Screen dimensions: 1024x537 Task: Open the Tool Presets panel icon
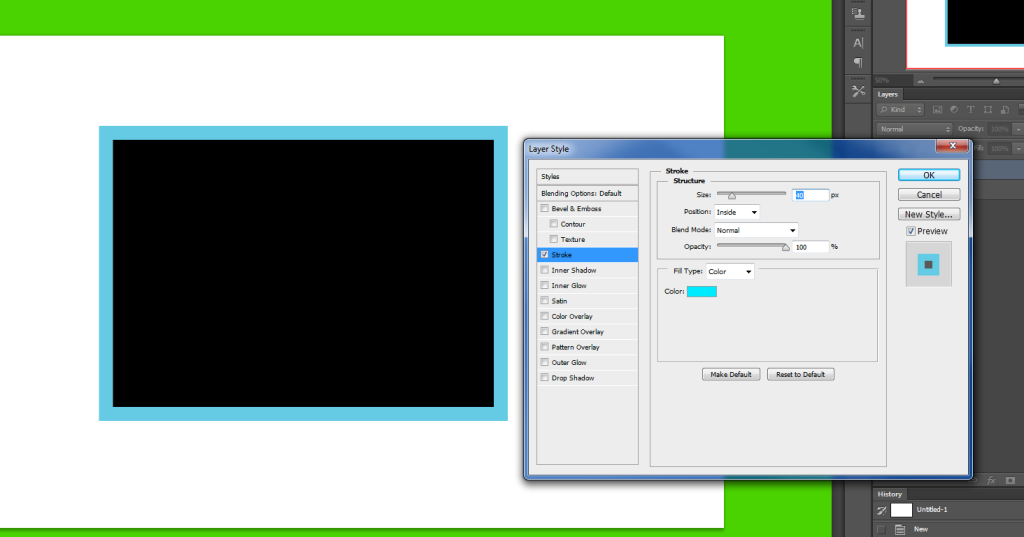click(858, 91)
